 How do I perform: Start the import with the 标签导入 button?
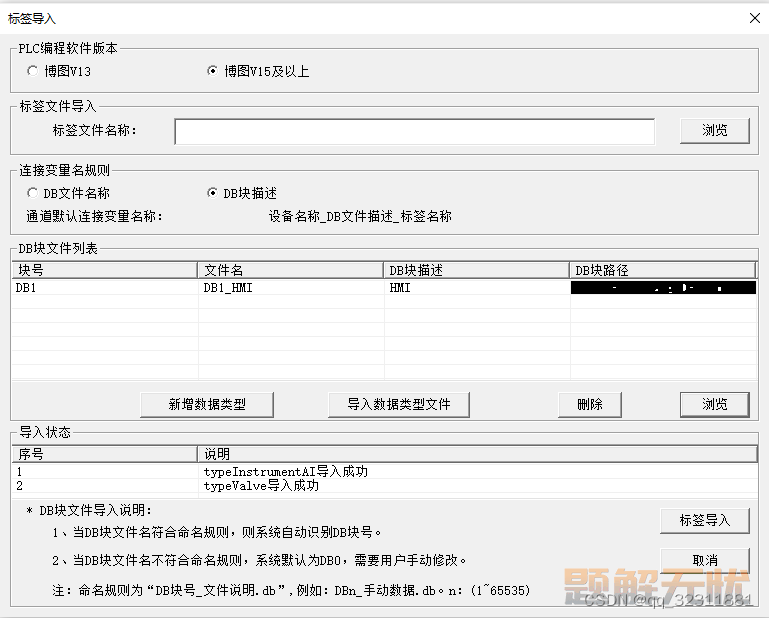(705, 520)
